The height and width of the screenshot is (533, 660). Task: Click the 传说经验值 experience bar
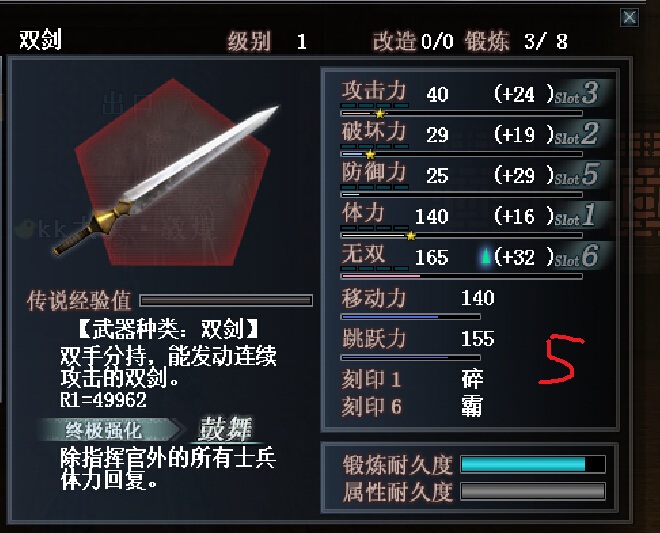pyautogui.click(x=226, y=300)
